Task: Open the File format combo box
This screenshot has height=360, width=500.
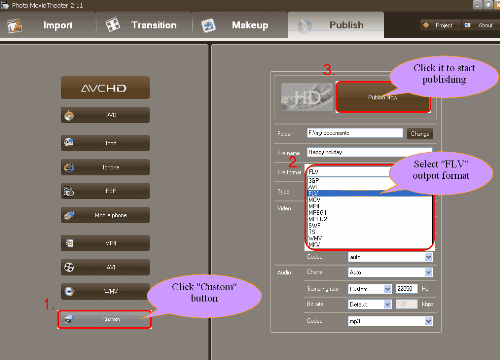Action: click(x=348, y=172)
